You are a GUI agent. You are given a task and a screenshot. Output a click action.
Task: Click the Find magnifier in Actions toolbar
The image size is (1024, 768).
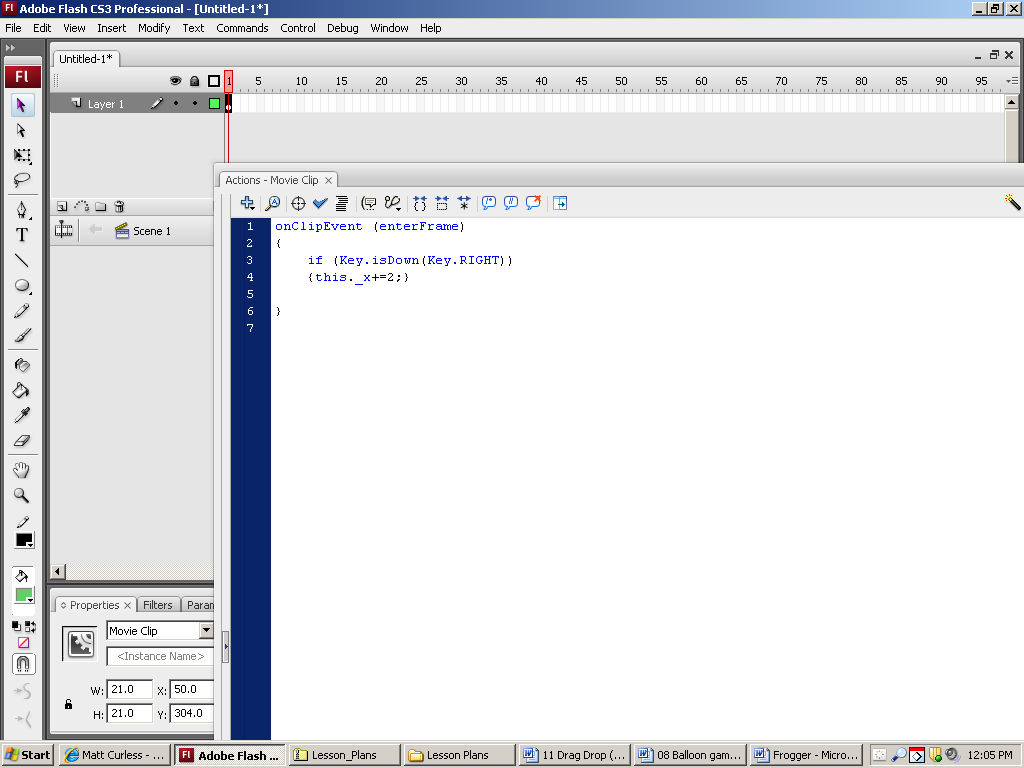(272, 203)
